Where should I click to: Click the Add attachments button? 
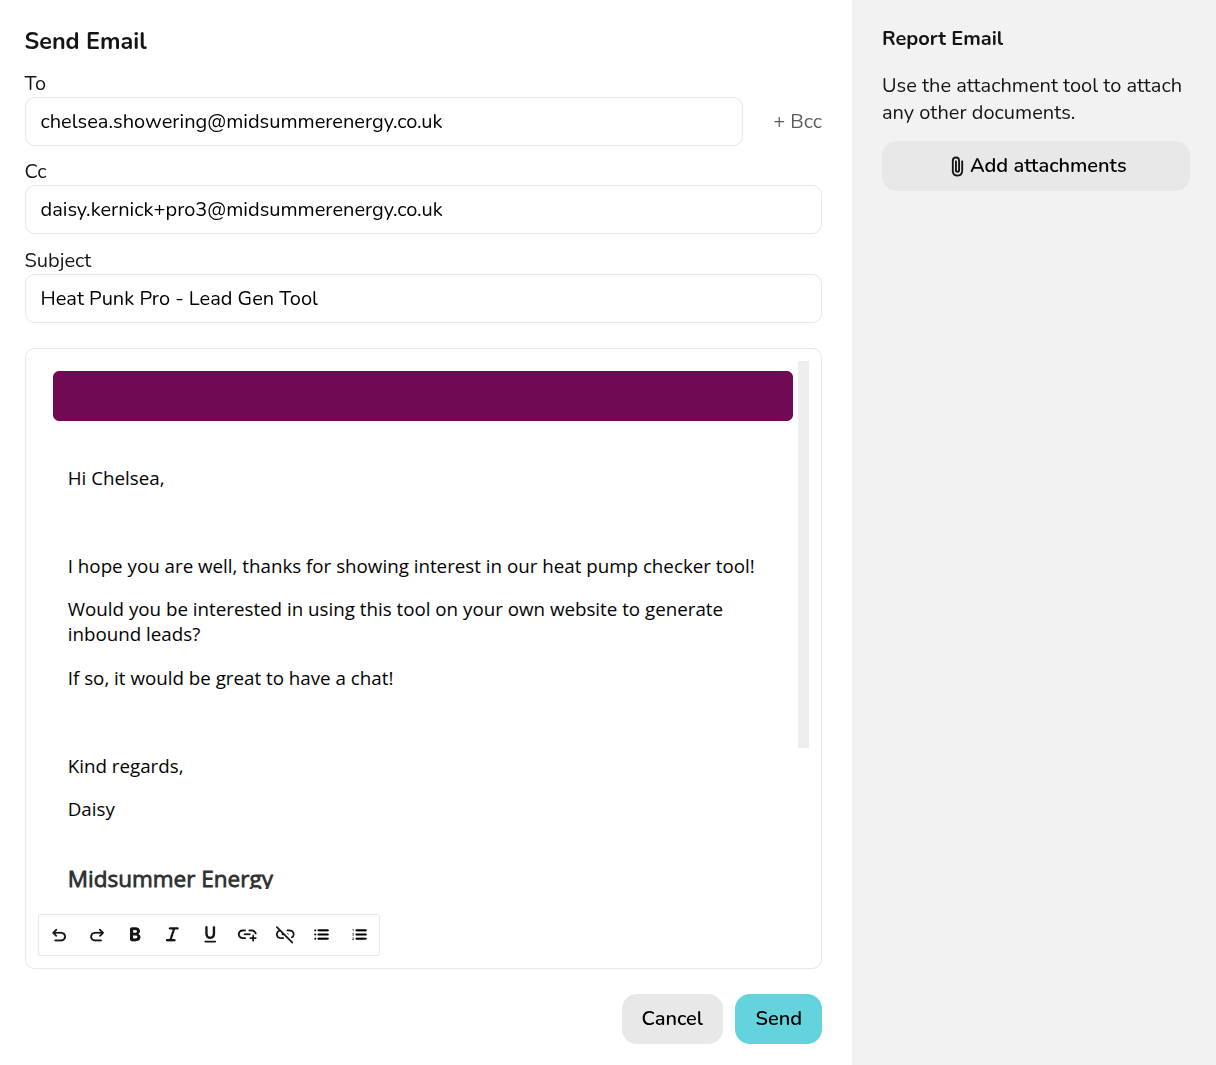pos(1035,166)
